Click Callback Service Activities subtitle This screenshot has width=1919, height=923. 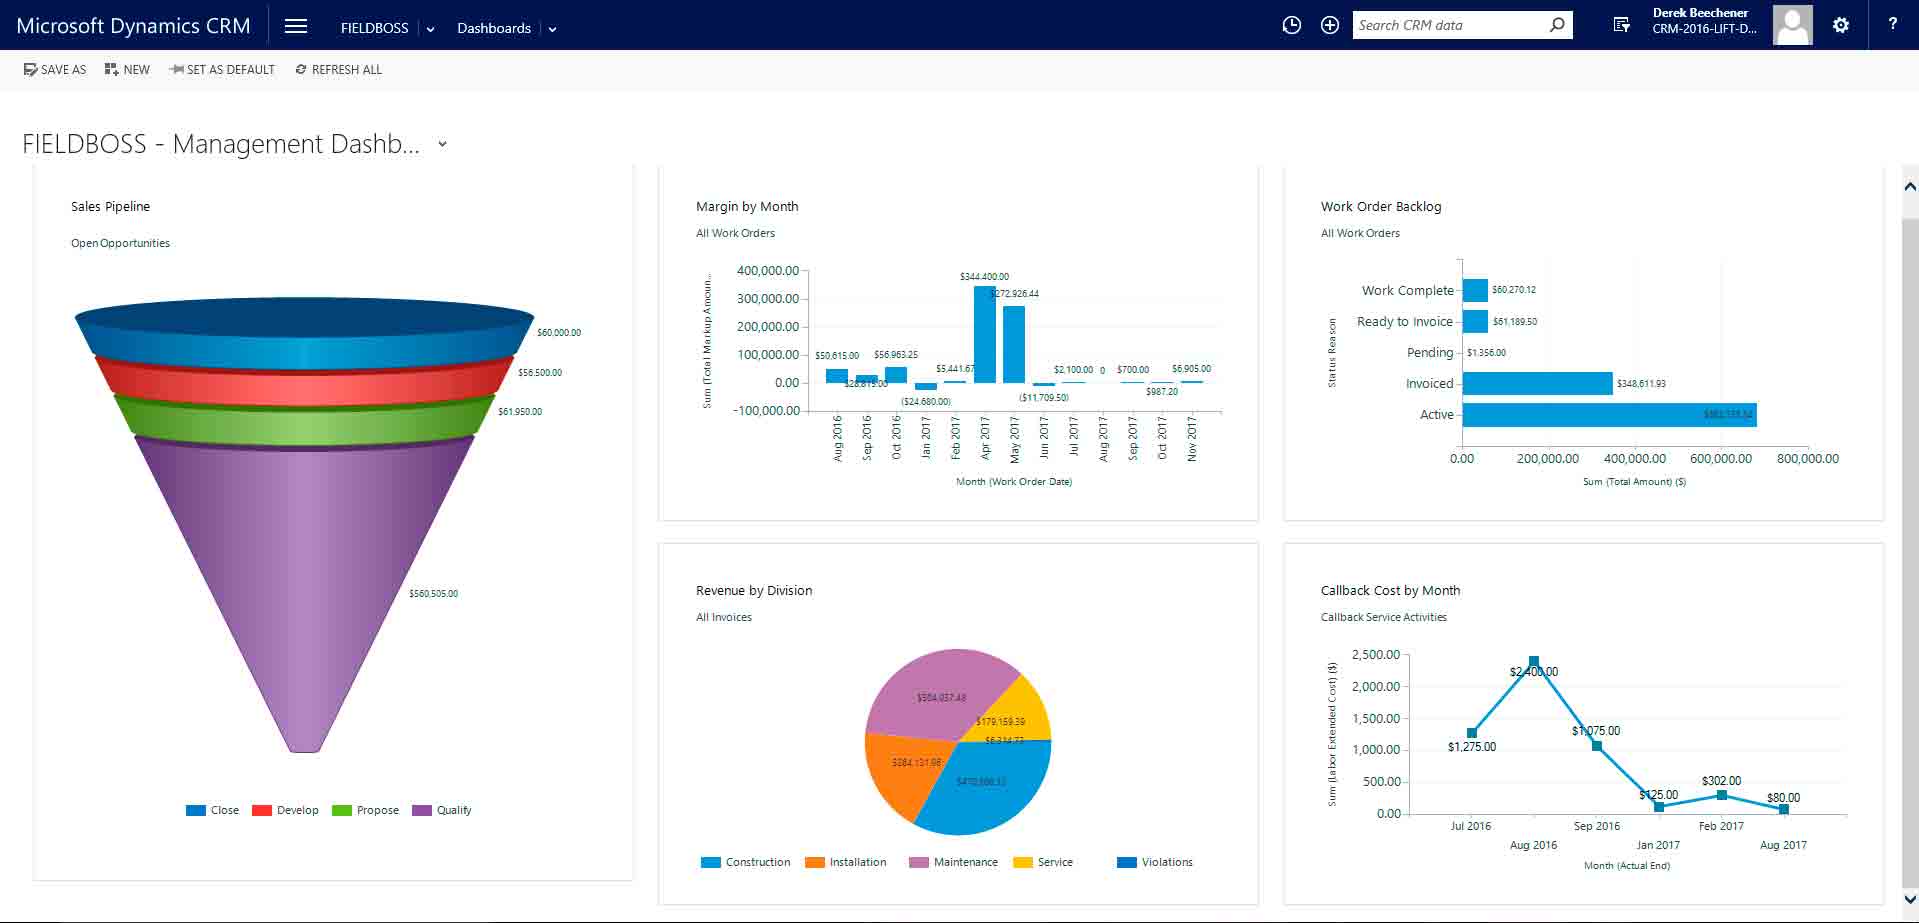click(x=1384, y=617)
